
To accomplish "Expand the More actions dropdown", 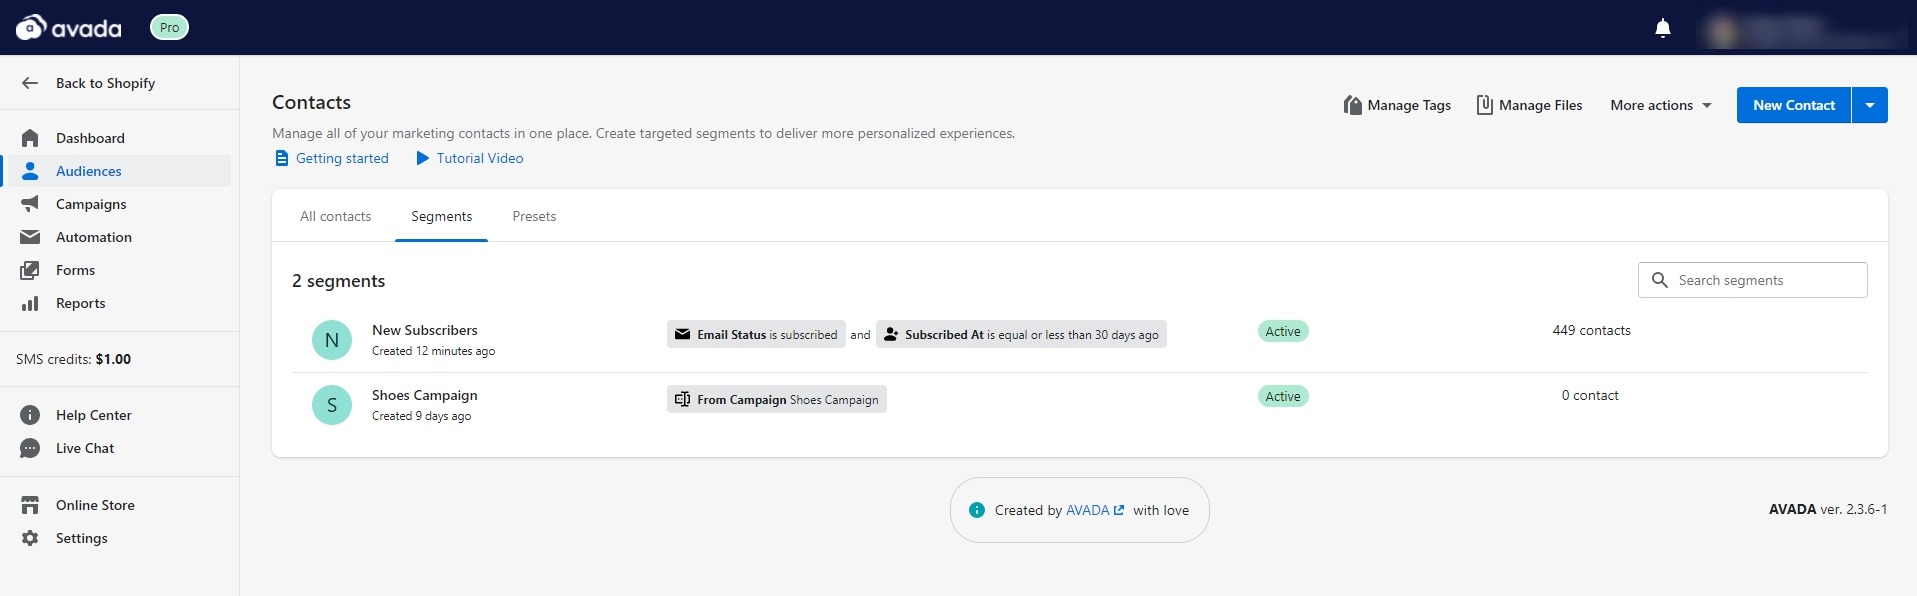I will (1661, 105).
